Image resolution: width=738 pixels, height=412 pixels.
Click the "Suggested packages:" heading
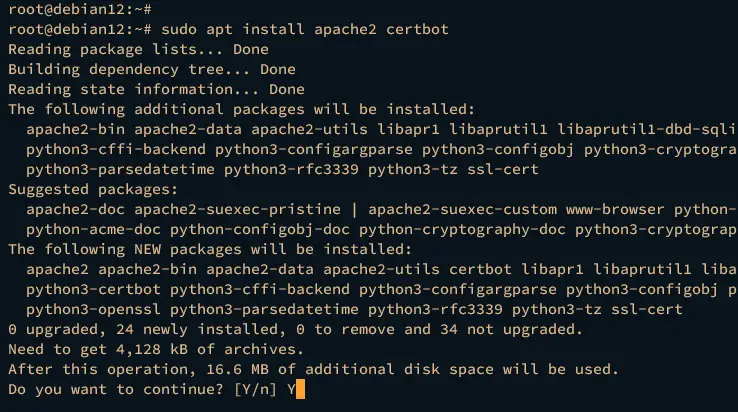(x=93, y=189)
